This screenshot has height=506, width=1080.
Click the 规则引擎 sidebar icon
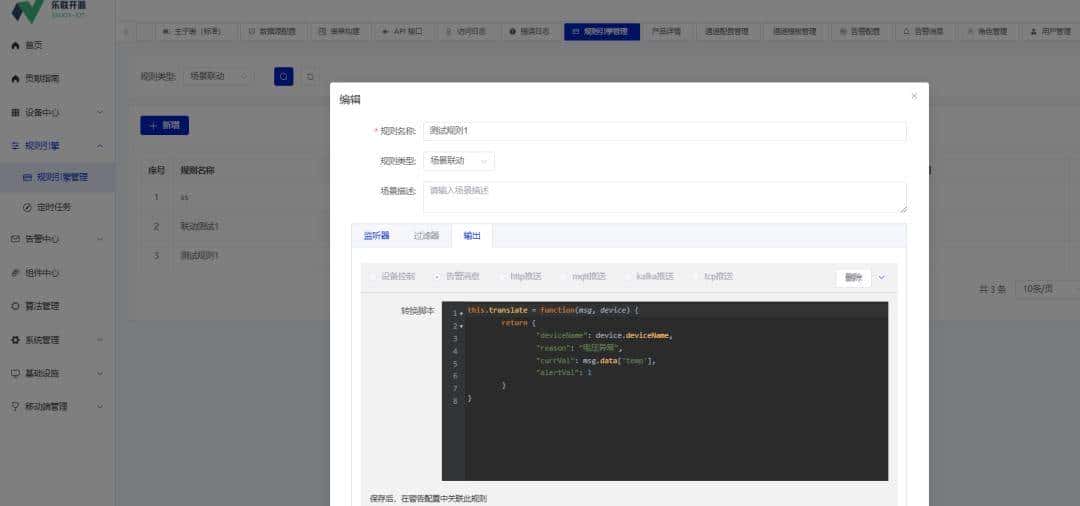pyautogui.click(x=15, y=146)
